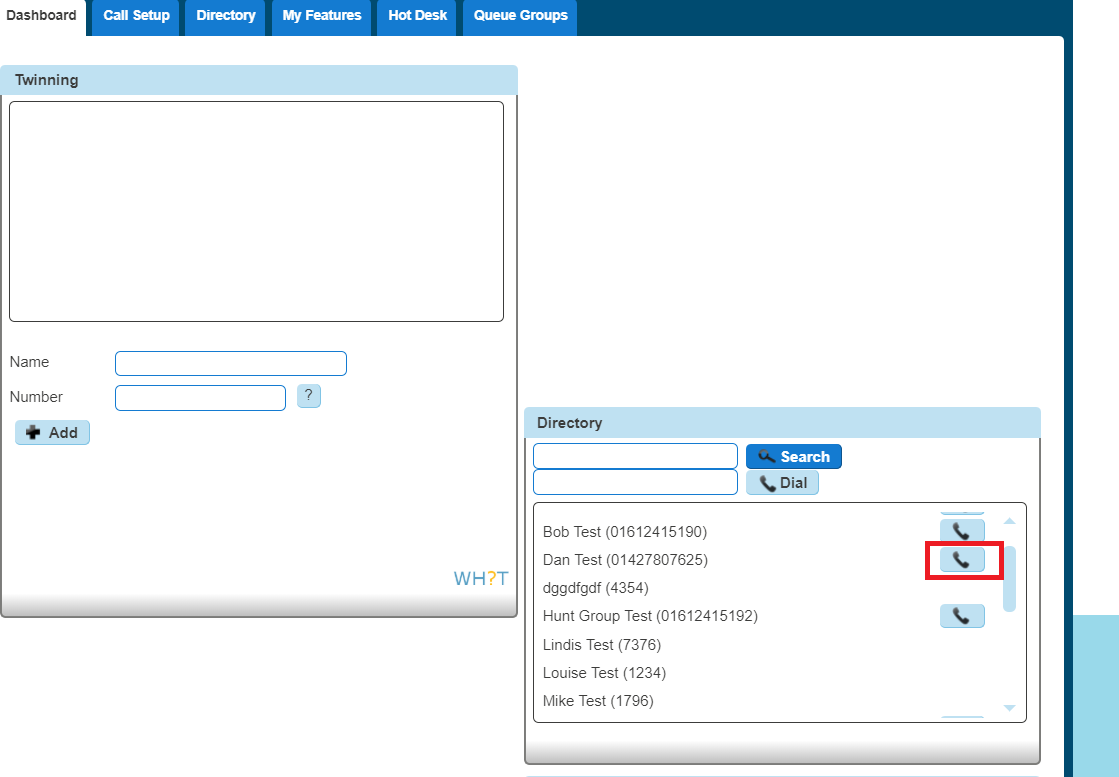This screenshot has height=777, width=1119.
Task: Click inside the Twinning list box
Action: click(x=256, y=211)
